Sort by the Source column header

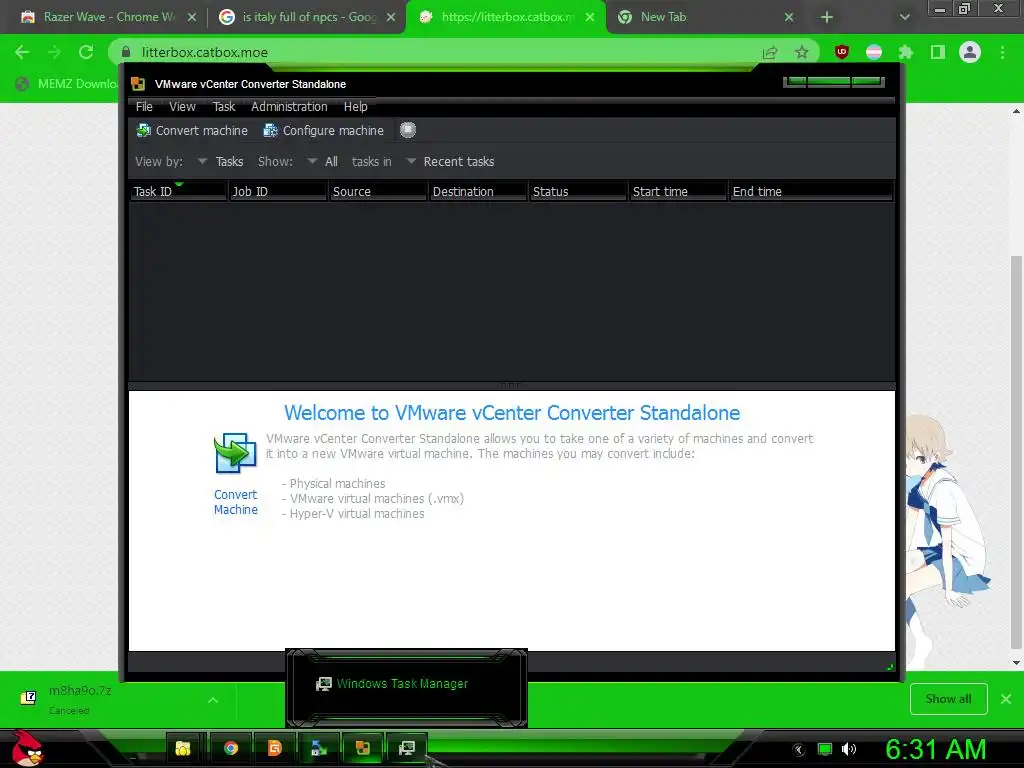[378, 191]
